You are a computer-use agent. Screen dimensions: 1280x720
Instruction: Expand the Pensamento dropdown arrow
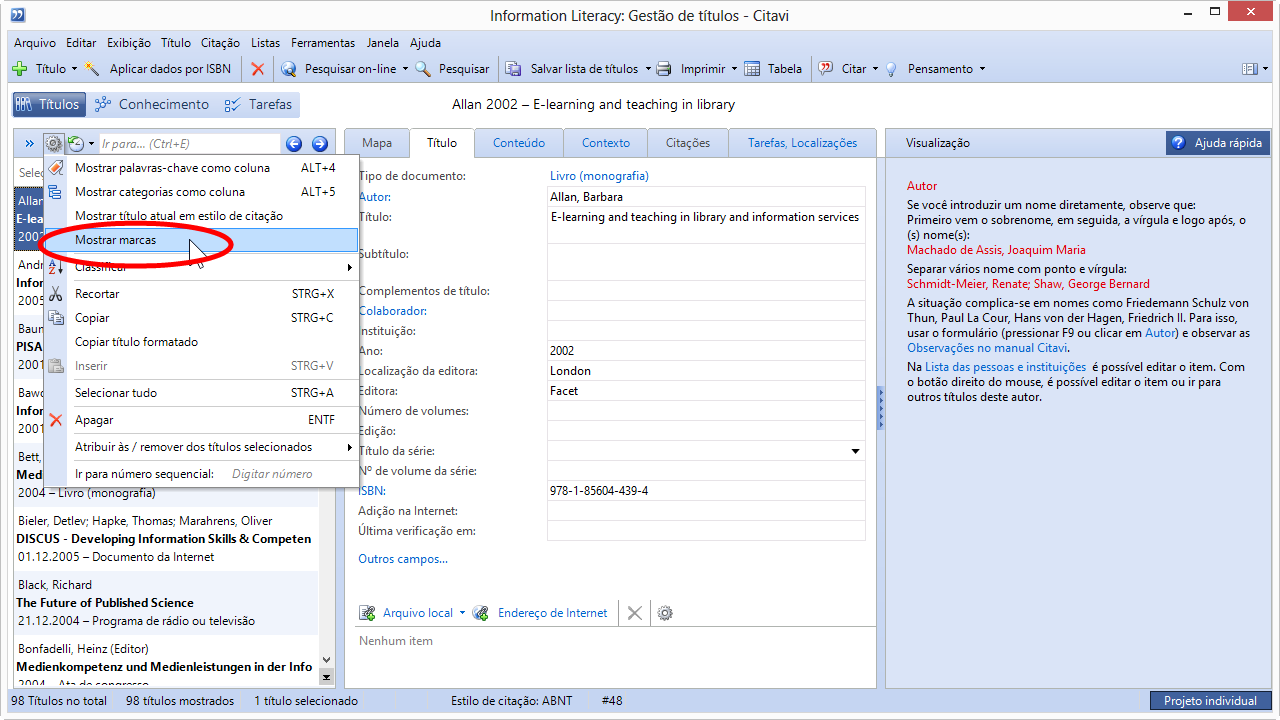982,69
